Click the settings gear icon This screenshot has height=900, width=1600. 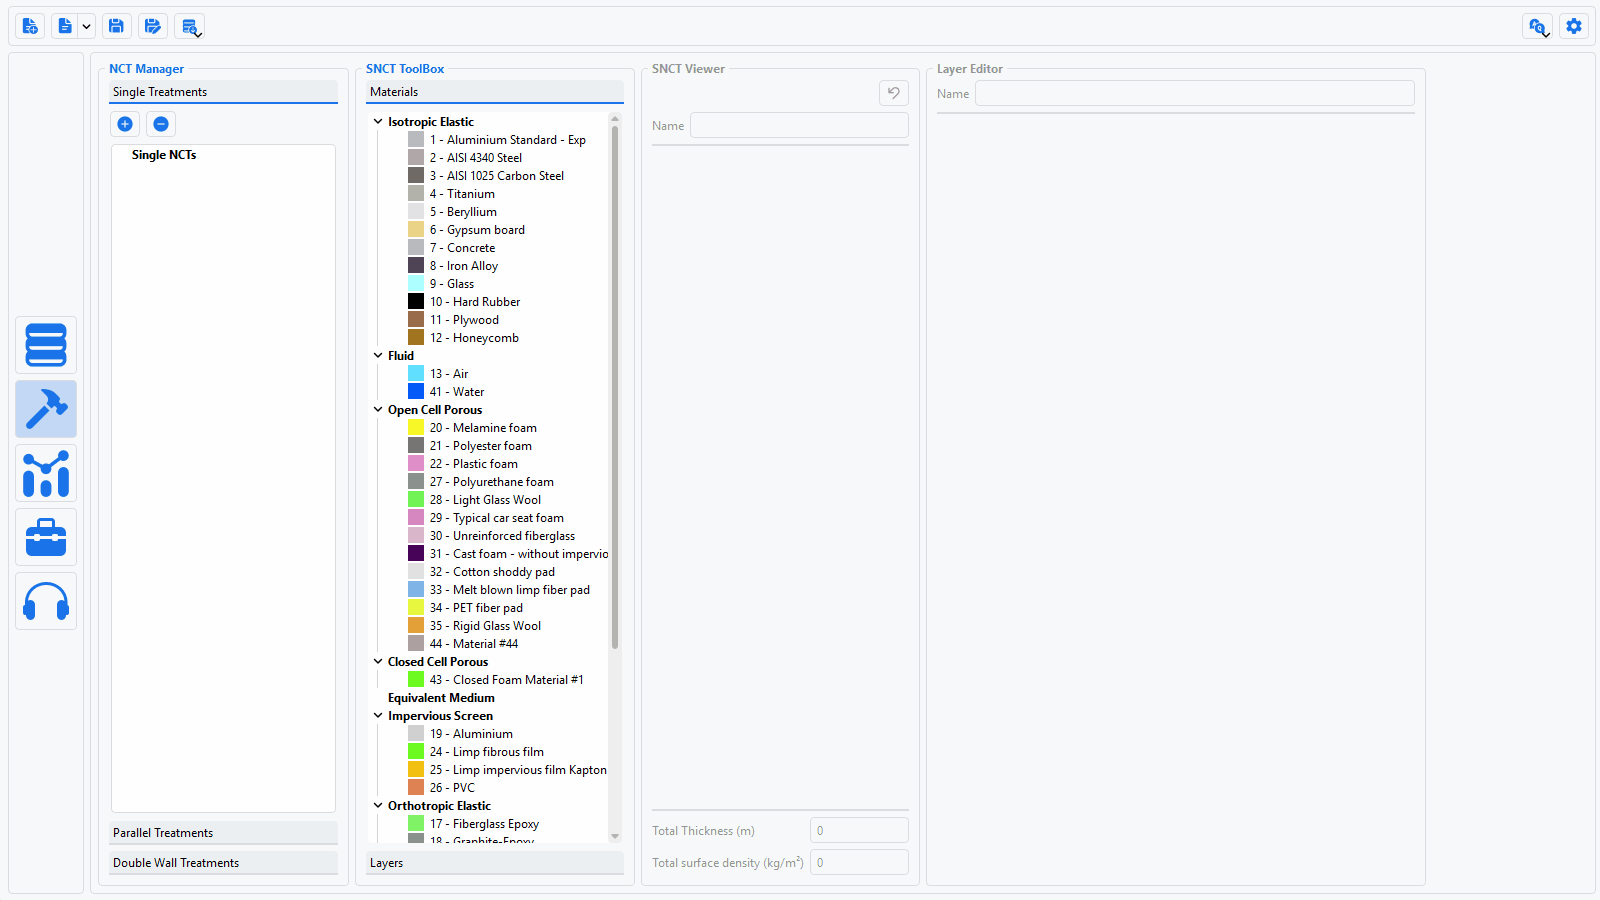1574,26
